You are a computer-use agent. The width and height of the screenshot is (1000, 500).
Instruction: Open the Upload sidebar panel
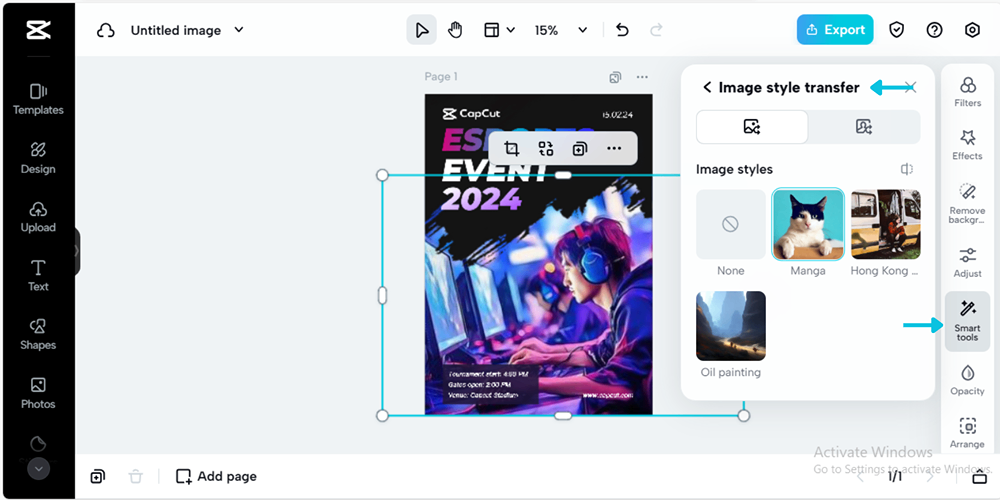pos(38,217)
